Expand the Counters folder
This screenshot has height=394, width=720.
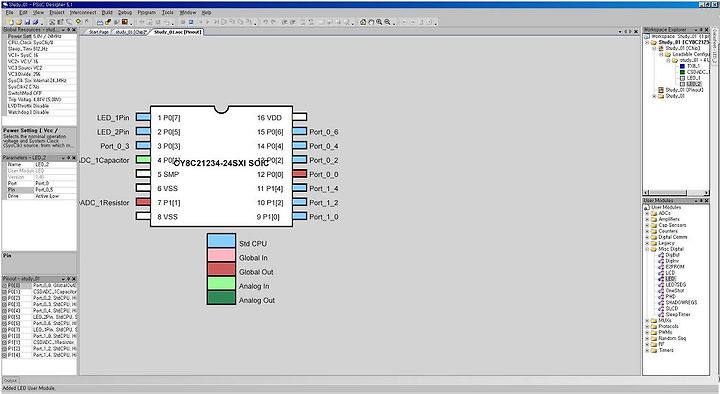647,231
